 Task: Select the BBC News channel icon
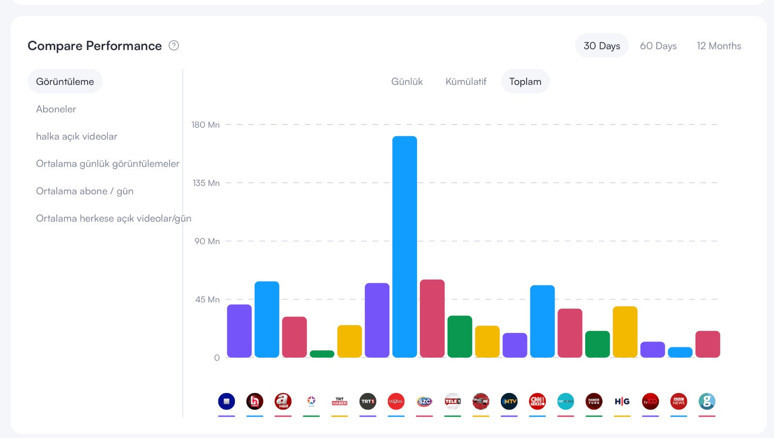coord(678,401)
